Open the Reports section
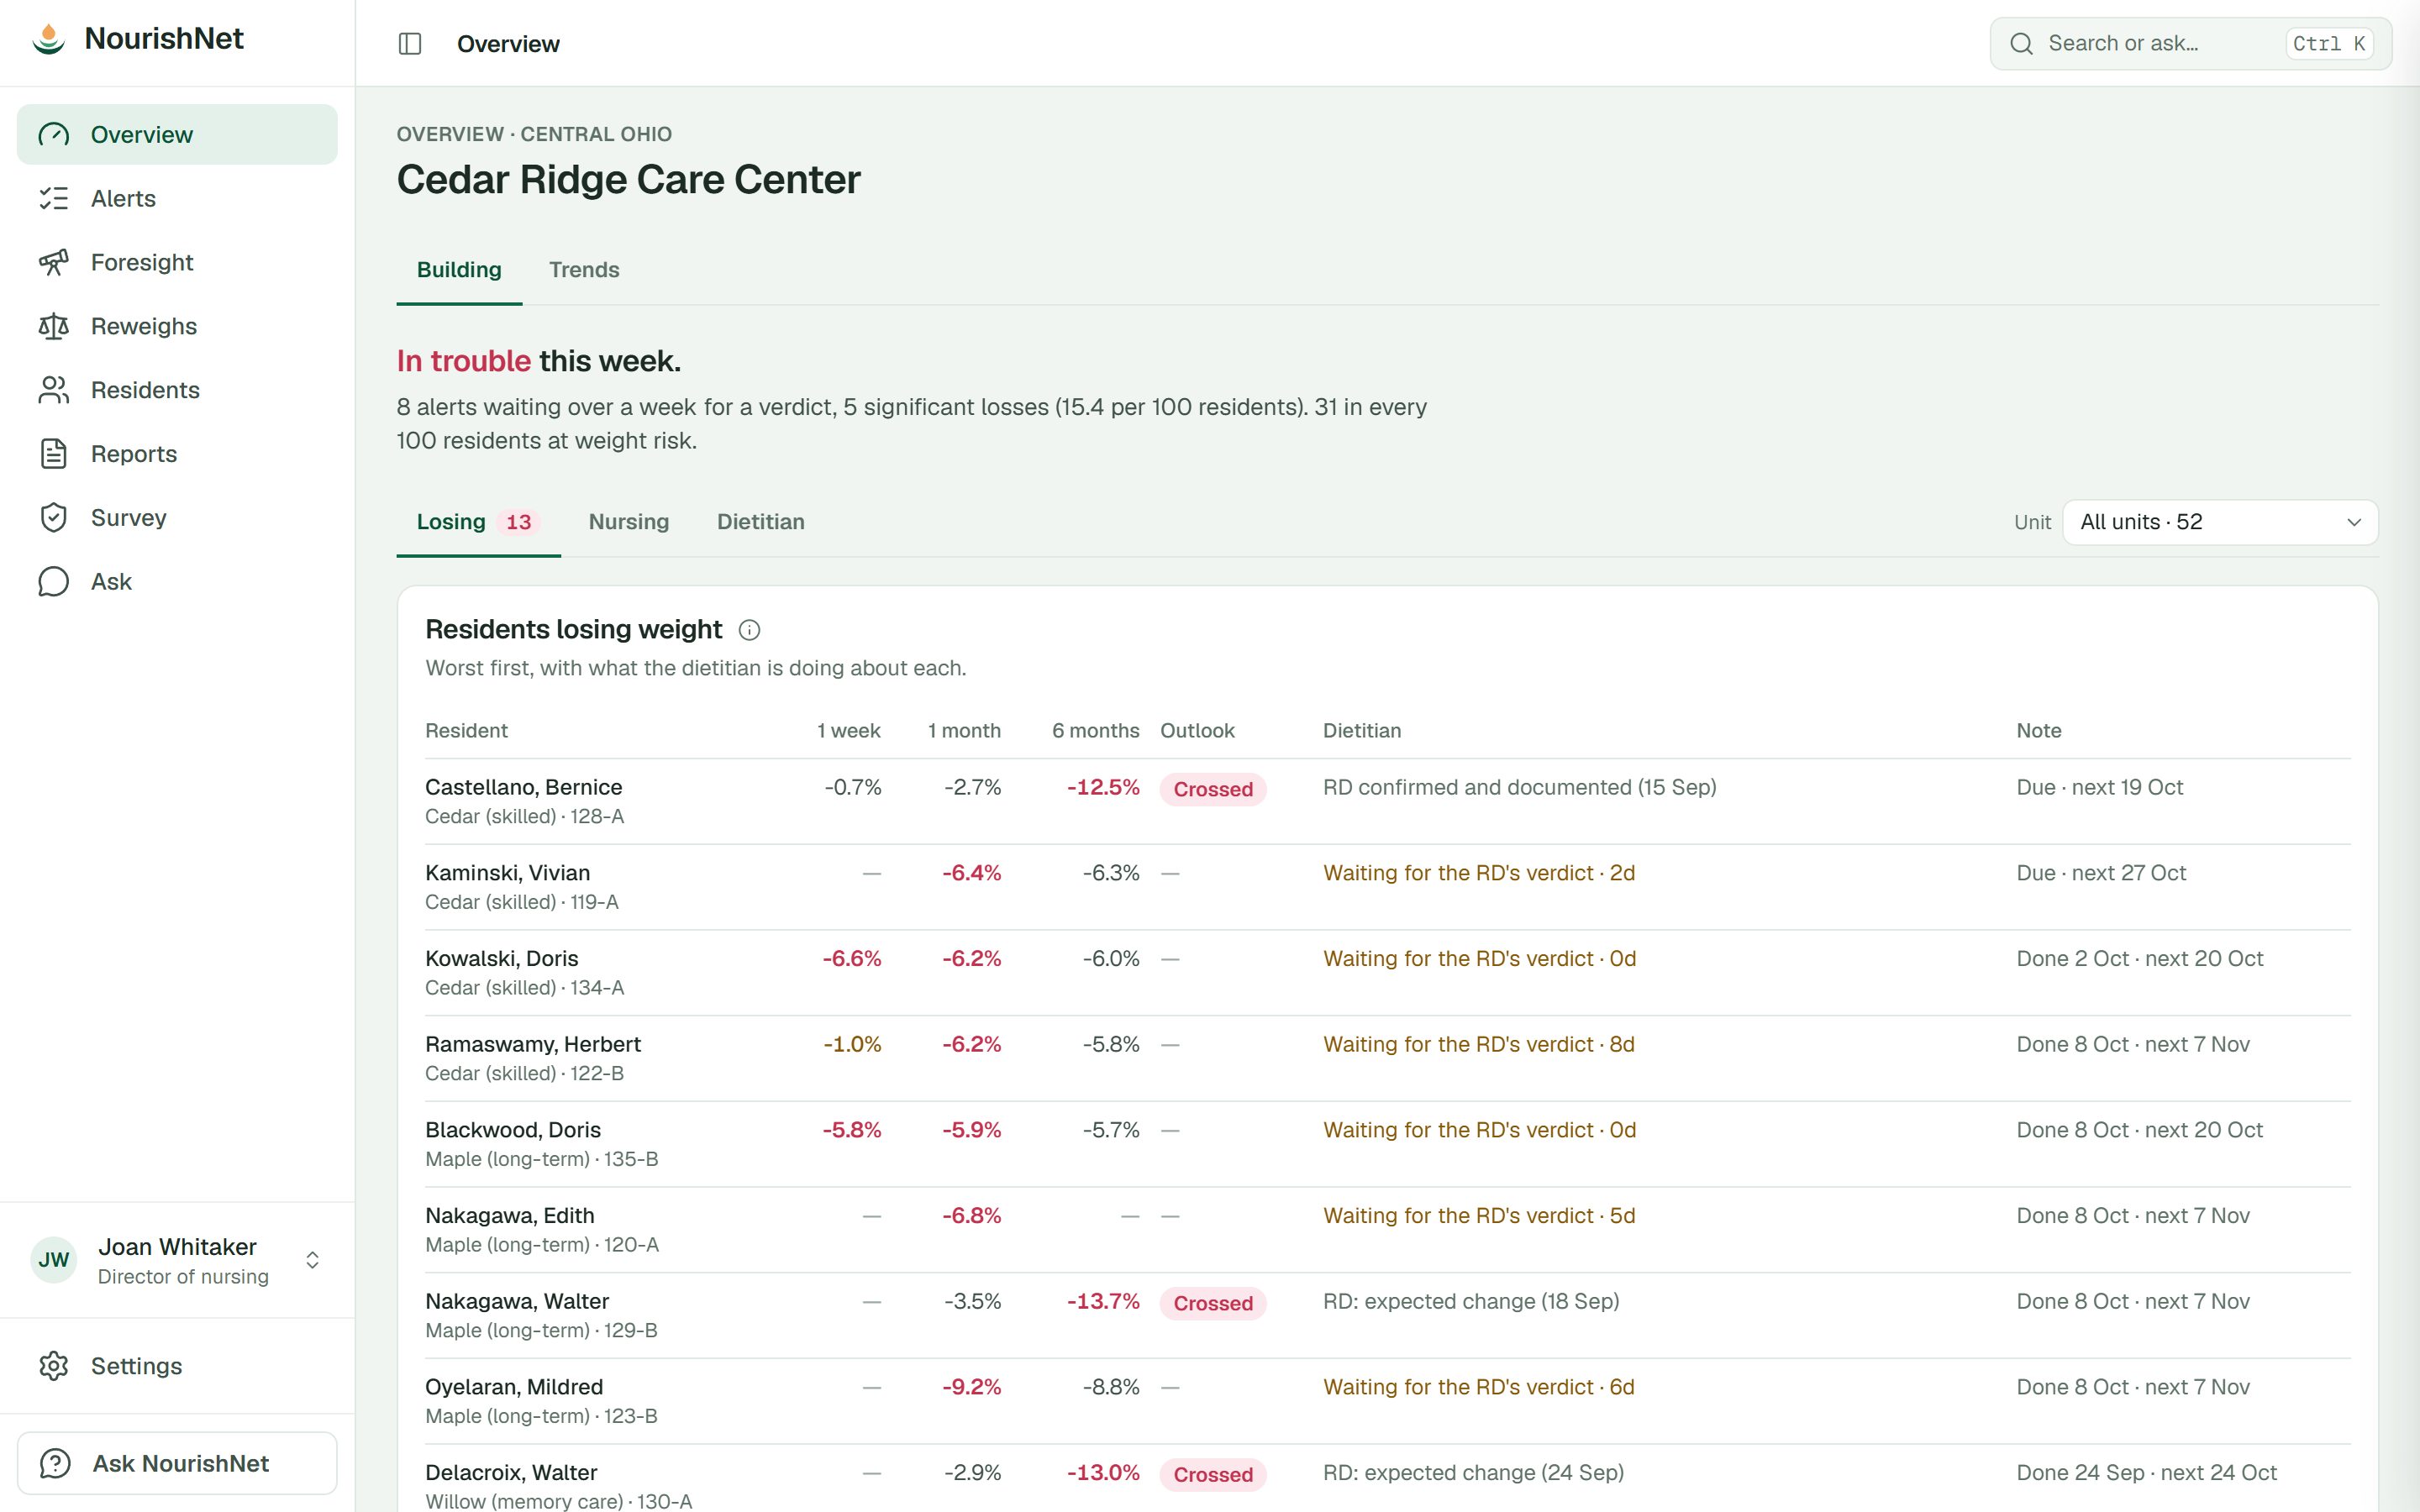Screen dimensions: 2420x1512 pos(177,454)
